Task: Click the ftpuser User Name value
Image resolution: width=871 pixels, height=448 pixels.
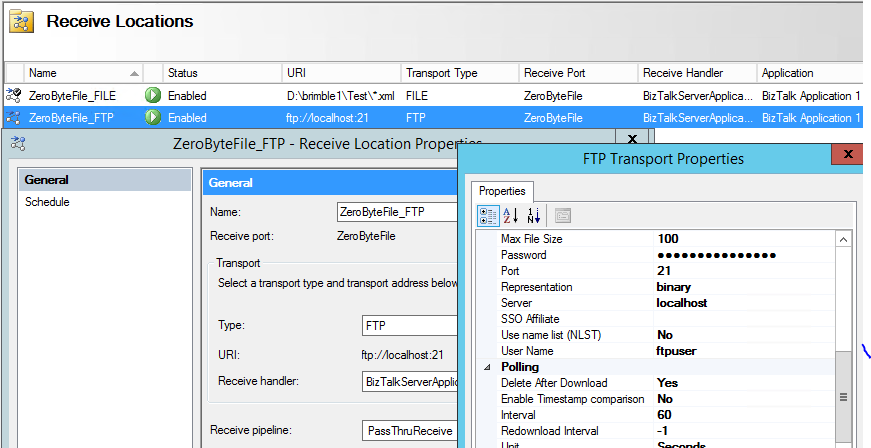Action: (677, 351)
